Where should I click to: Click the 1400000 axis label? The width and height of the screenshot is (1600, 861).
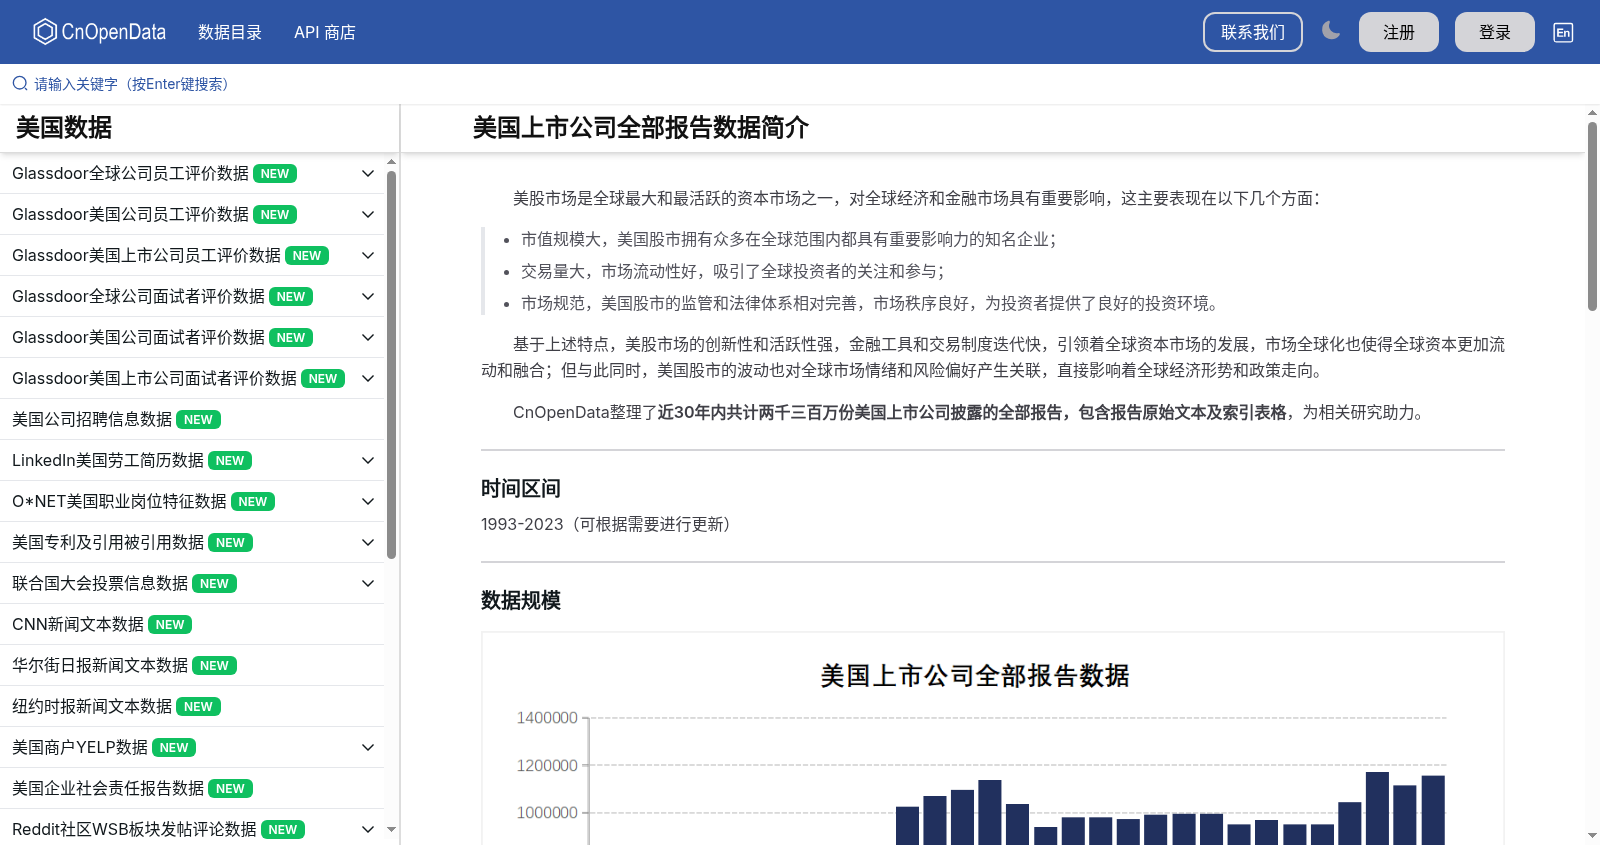tap(547, 718)
